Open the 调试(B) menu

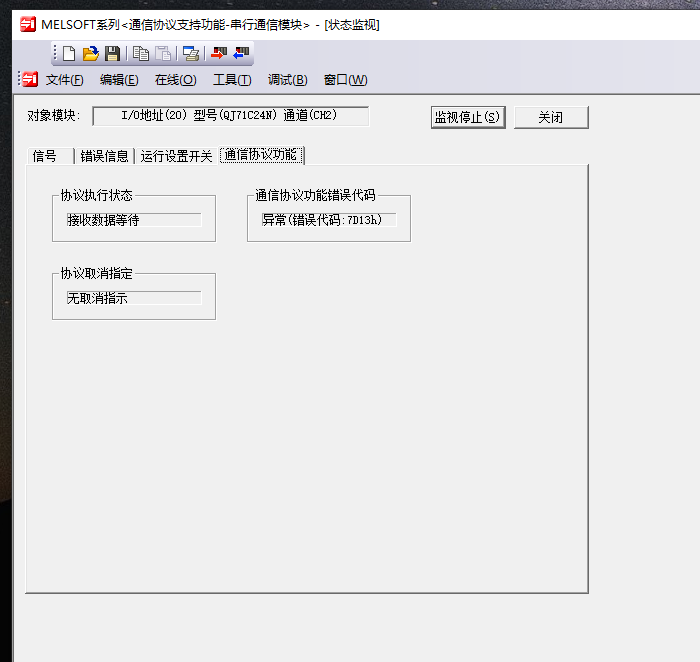[287, 80]
